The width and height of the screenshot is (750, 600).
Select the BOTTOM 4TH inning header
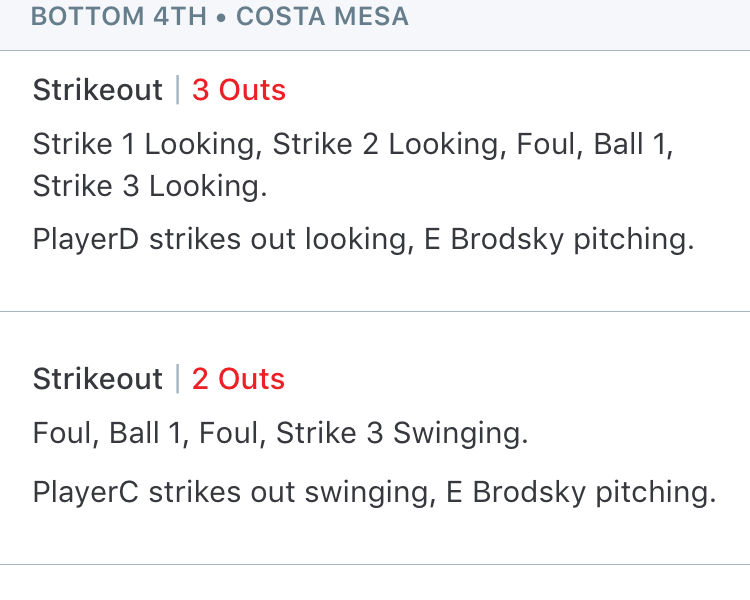[119, 16]
